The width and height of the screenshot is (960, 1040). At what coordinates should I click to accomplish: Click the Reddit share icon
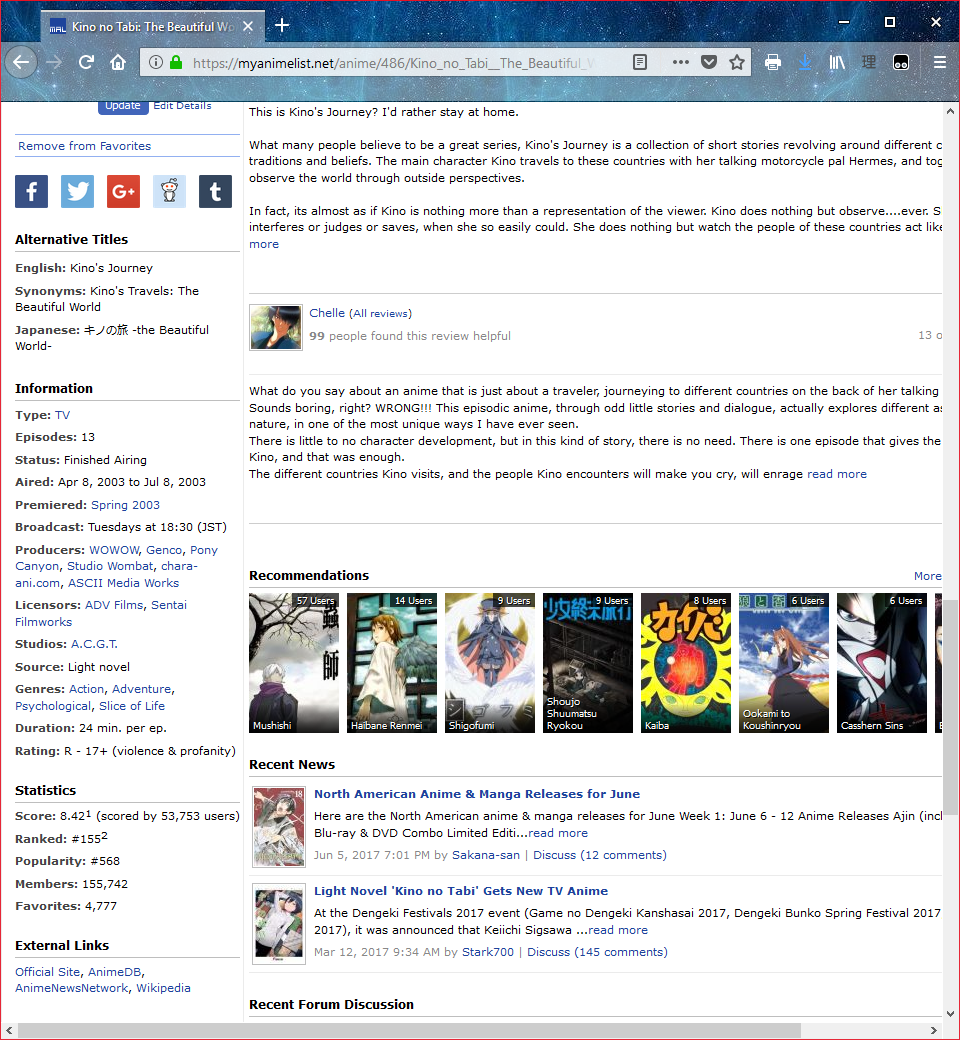[169, 191]
